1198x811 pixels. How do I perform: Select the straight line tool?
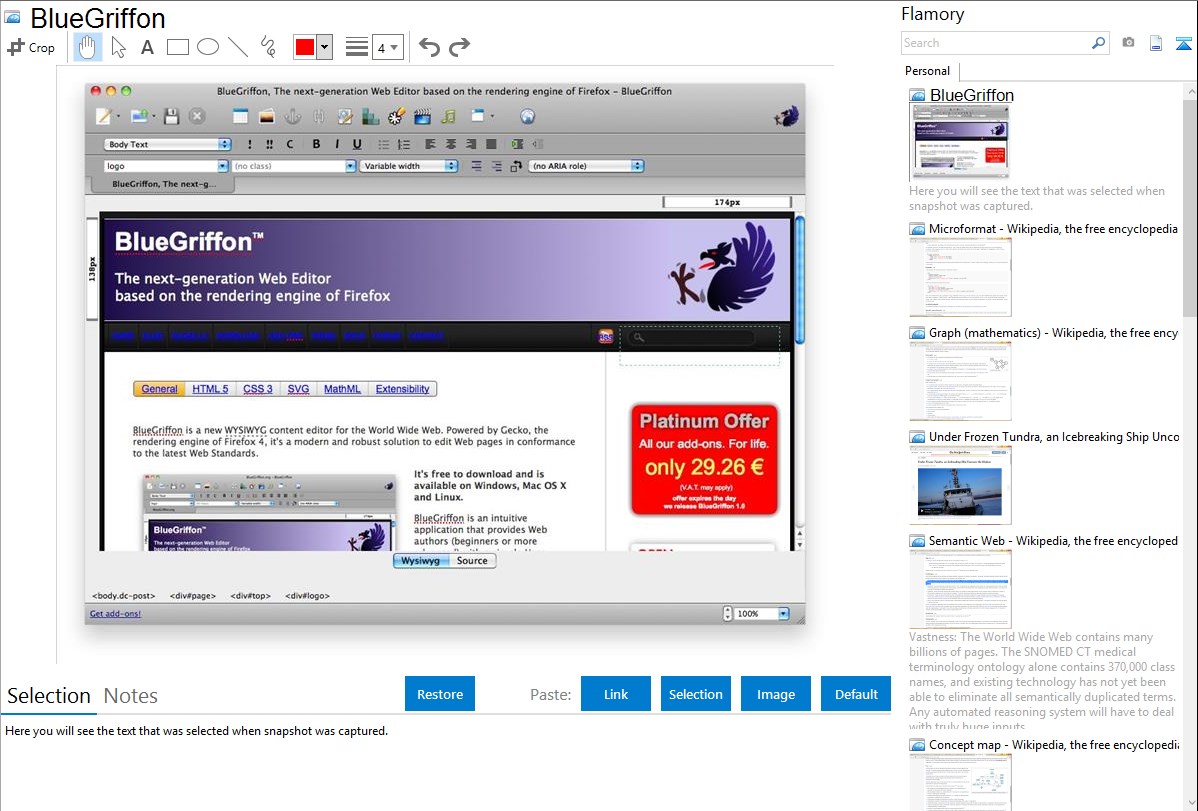tap(238, 47)
